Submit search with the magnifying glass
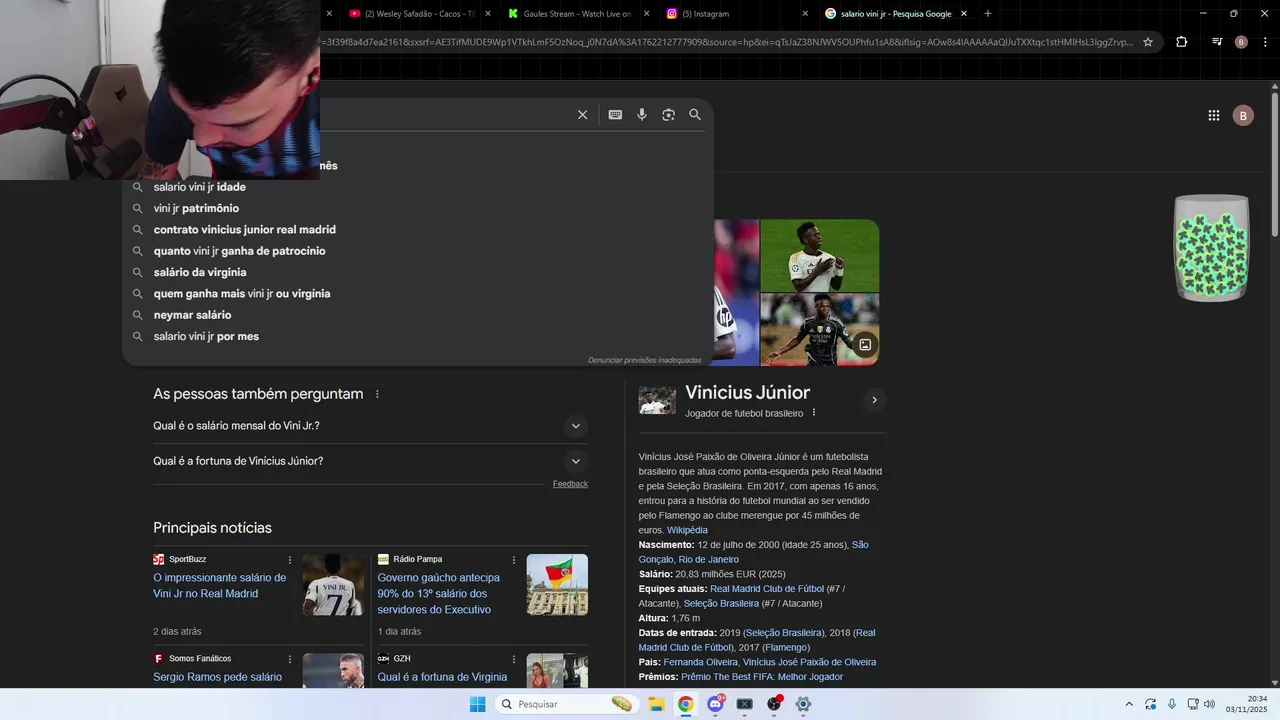The image size is (1280, 720). (695, 115)
